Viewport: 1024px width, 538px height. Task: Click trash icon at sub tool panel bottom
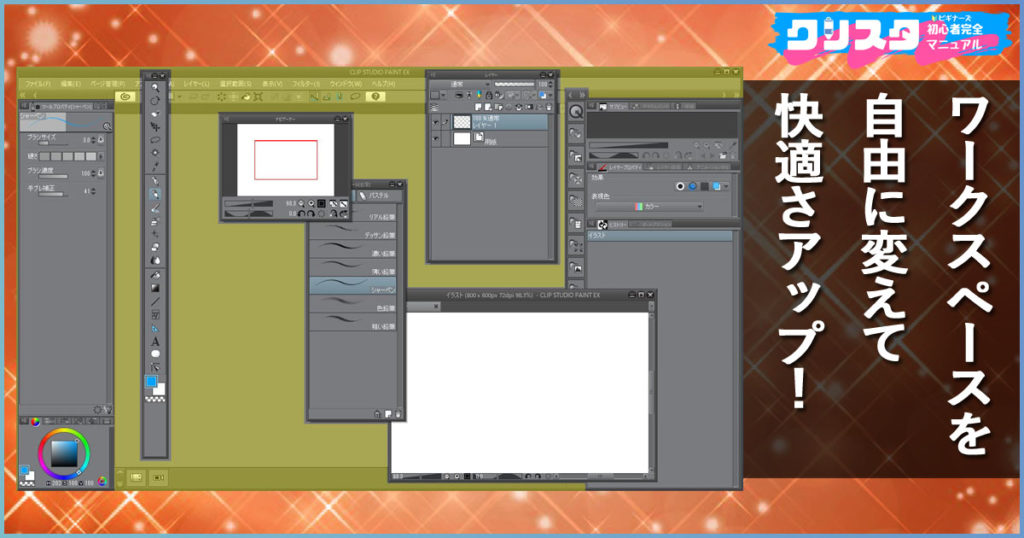coord(398,414)
